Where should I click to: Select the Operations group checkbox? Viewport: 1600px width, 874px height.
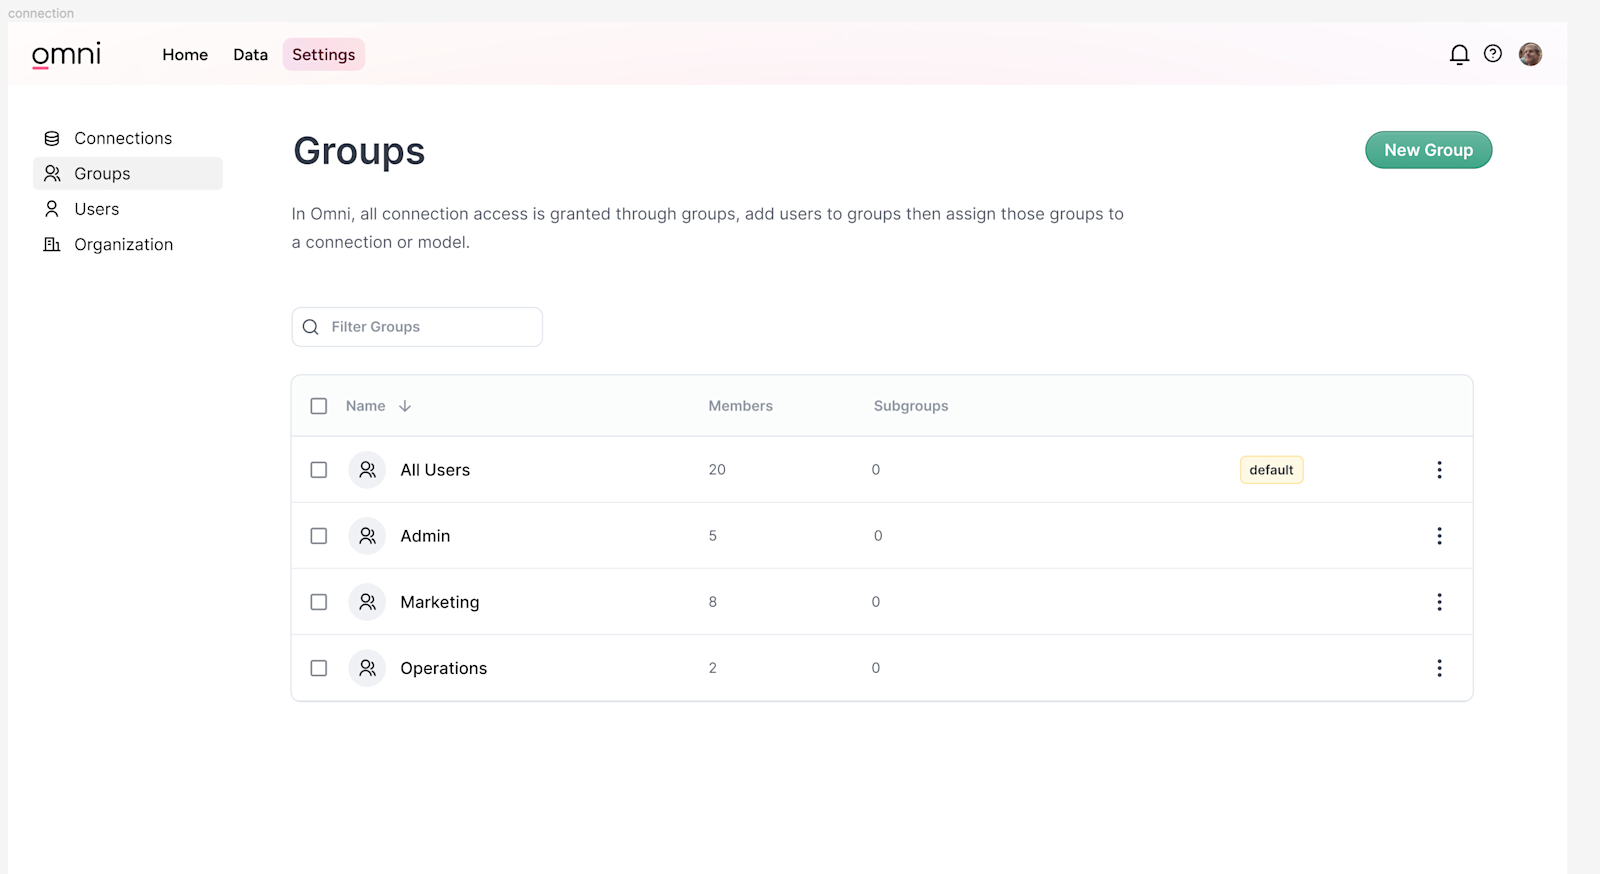click(x=319, y=668)
